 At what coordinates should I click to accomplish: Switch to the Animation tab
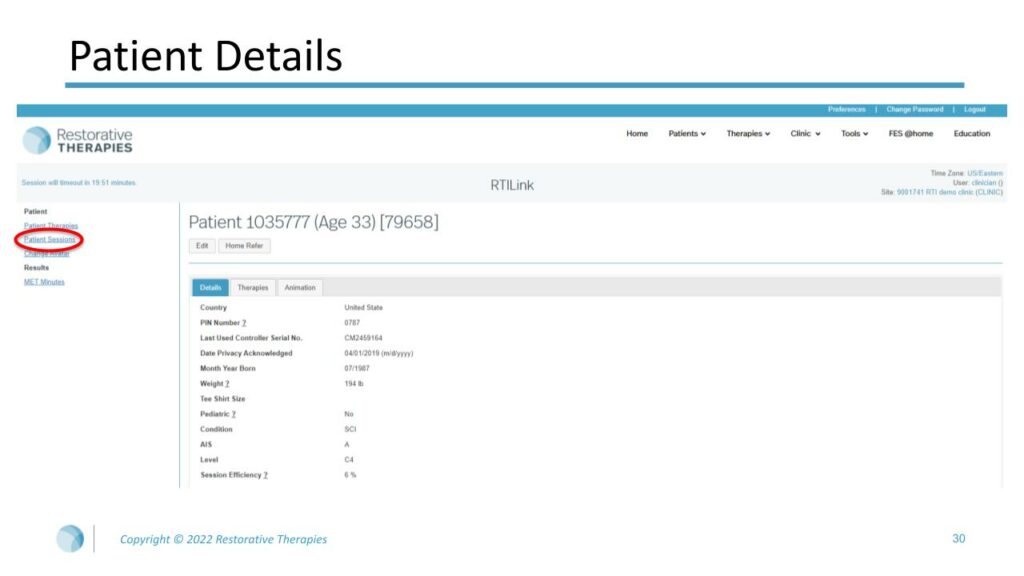point(300,288)
